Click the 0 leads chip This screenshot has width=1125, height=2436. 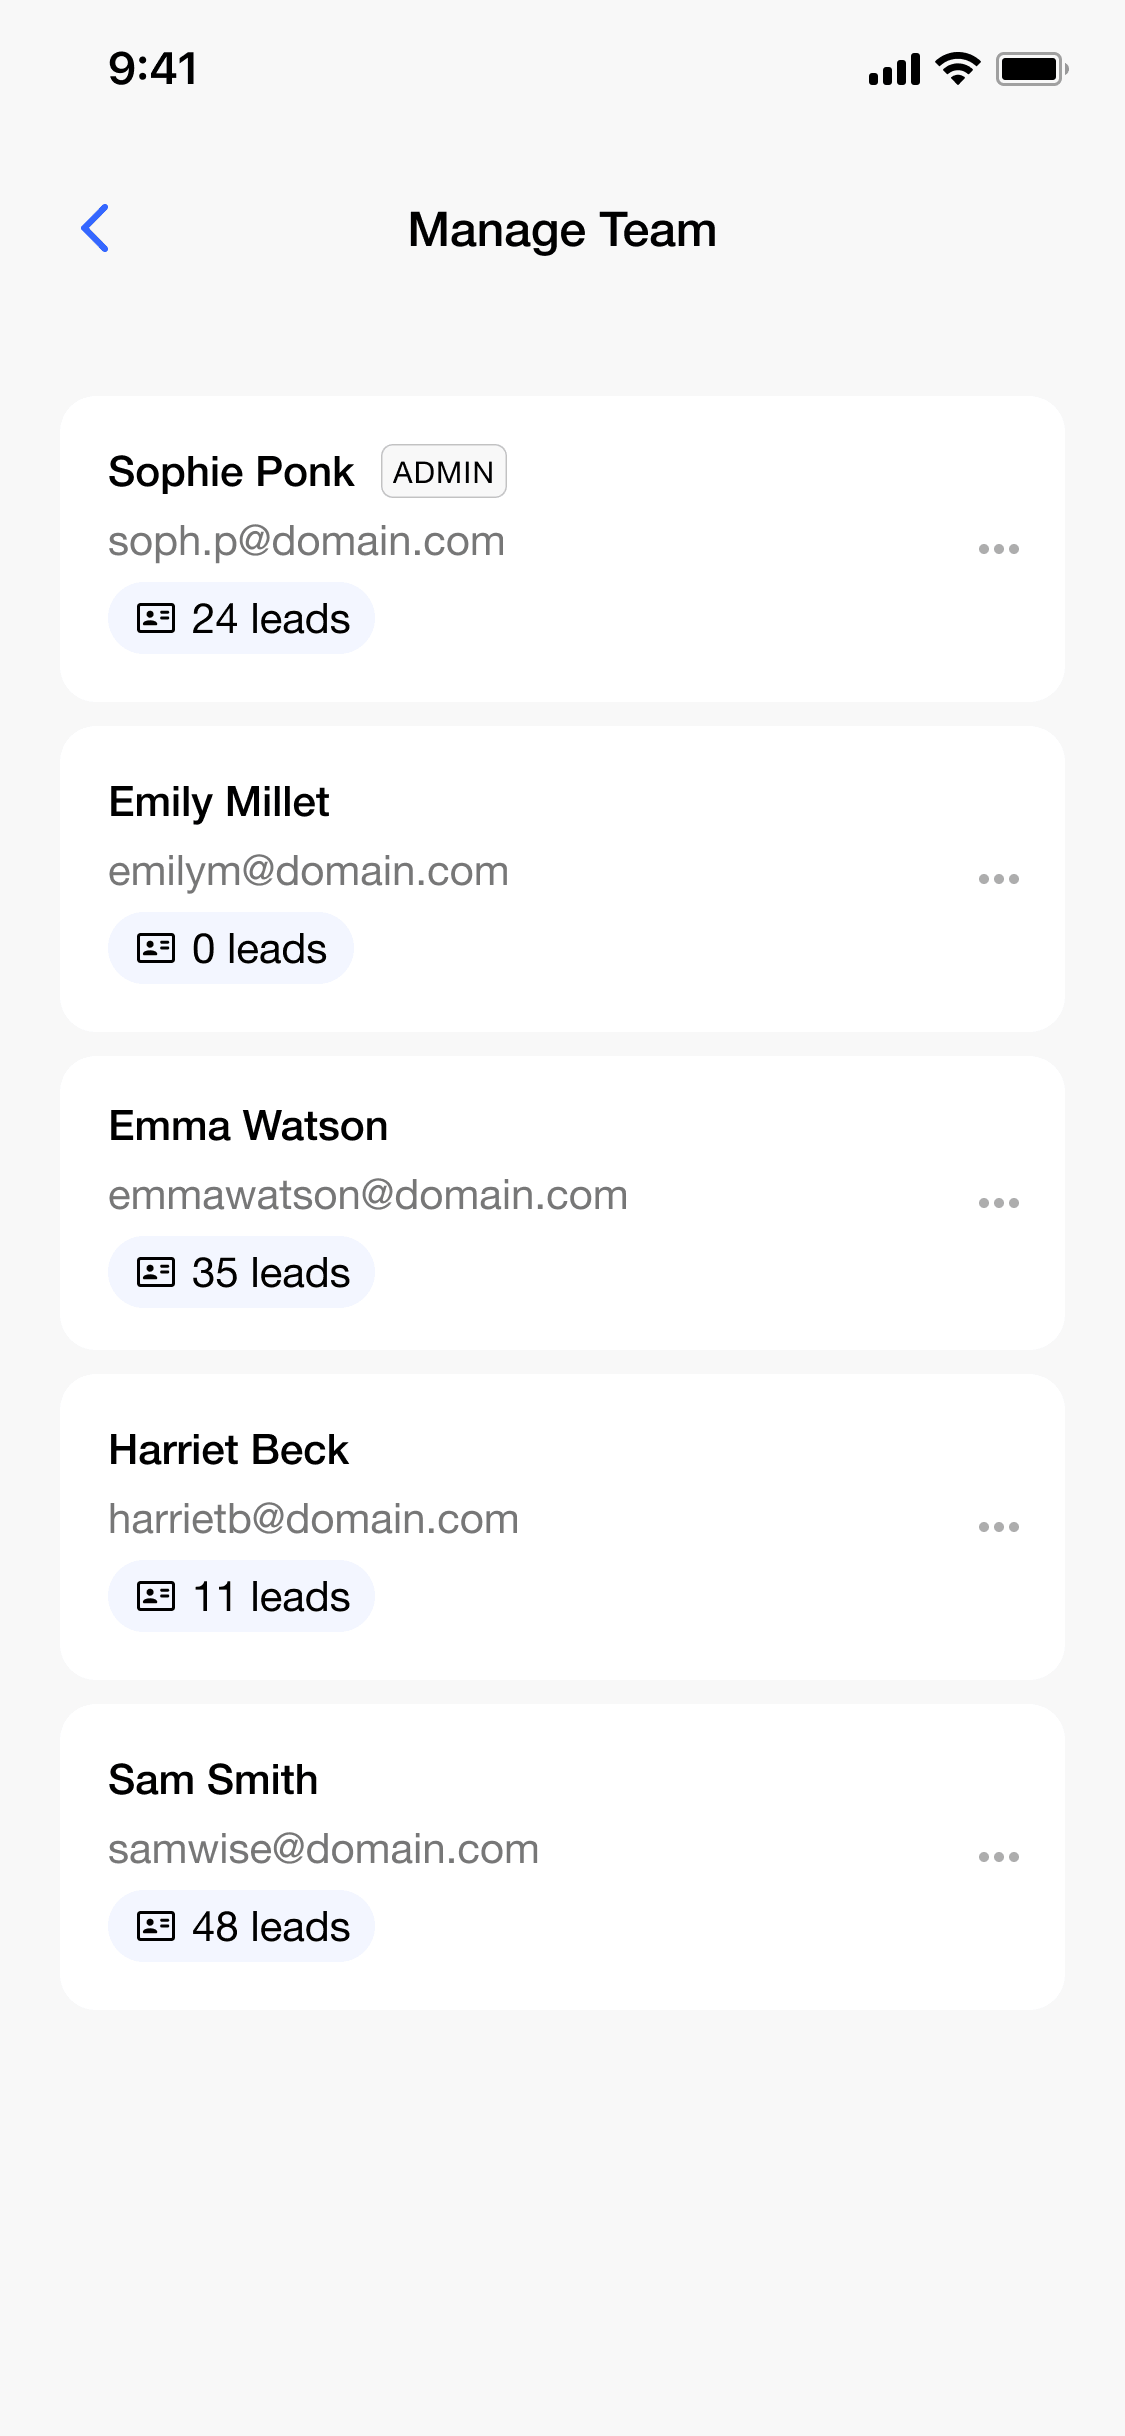coord(230,948)
